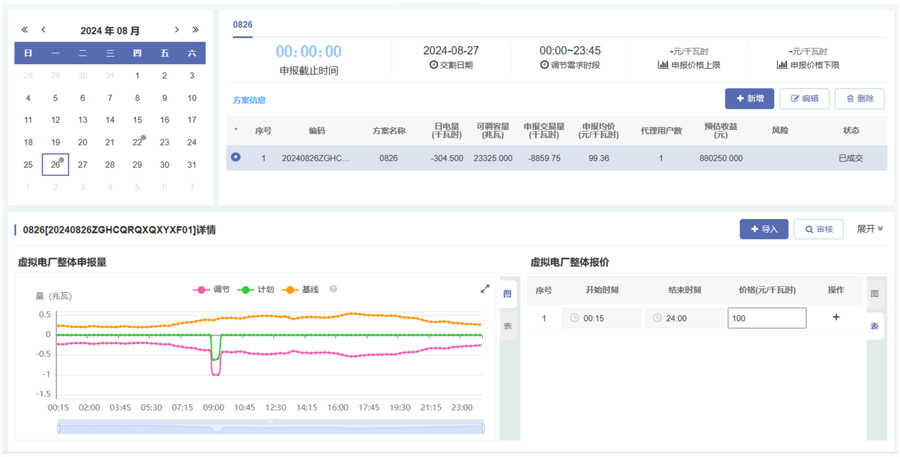
Task: Advance calendar to next month
Action: tap(177, 30)
